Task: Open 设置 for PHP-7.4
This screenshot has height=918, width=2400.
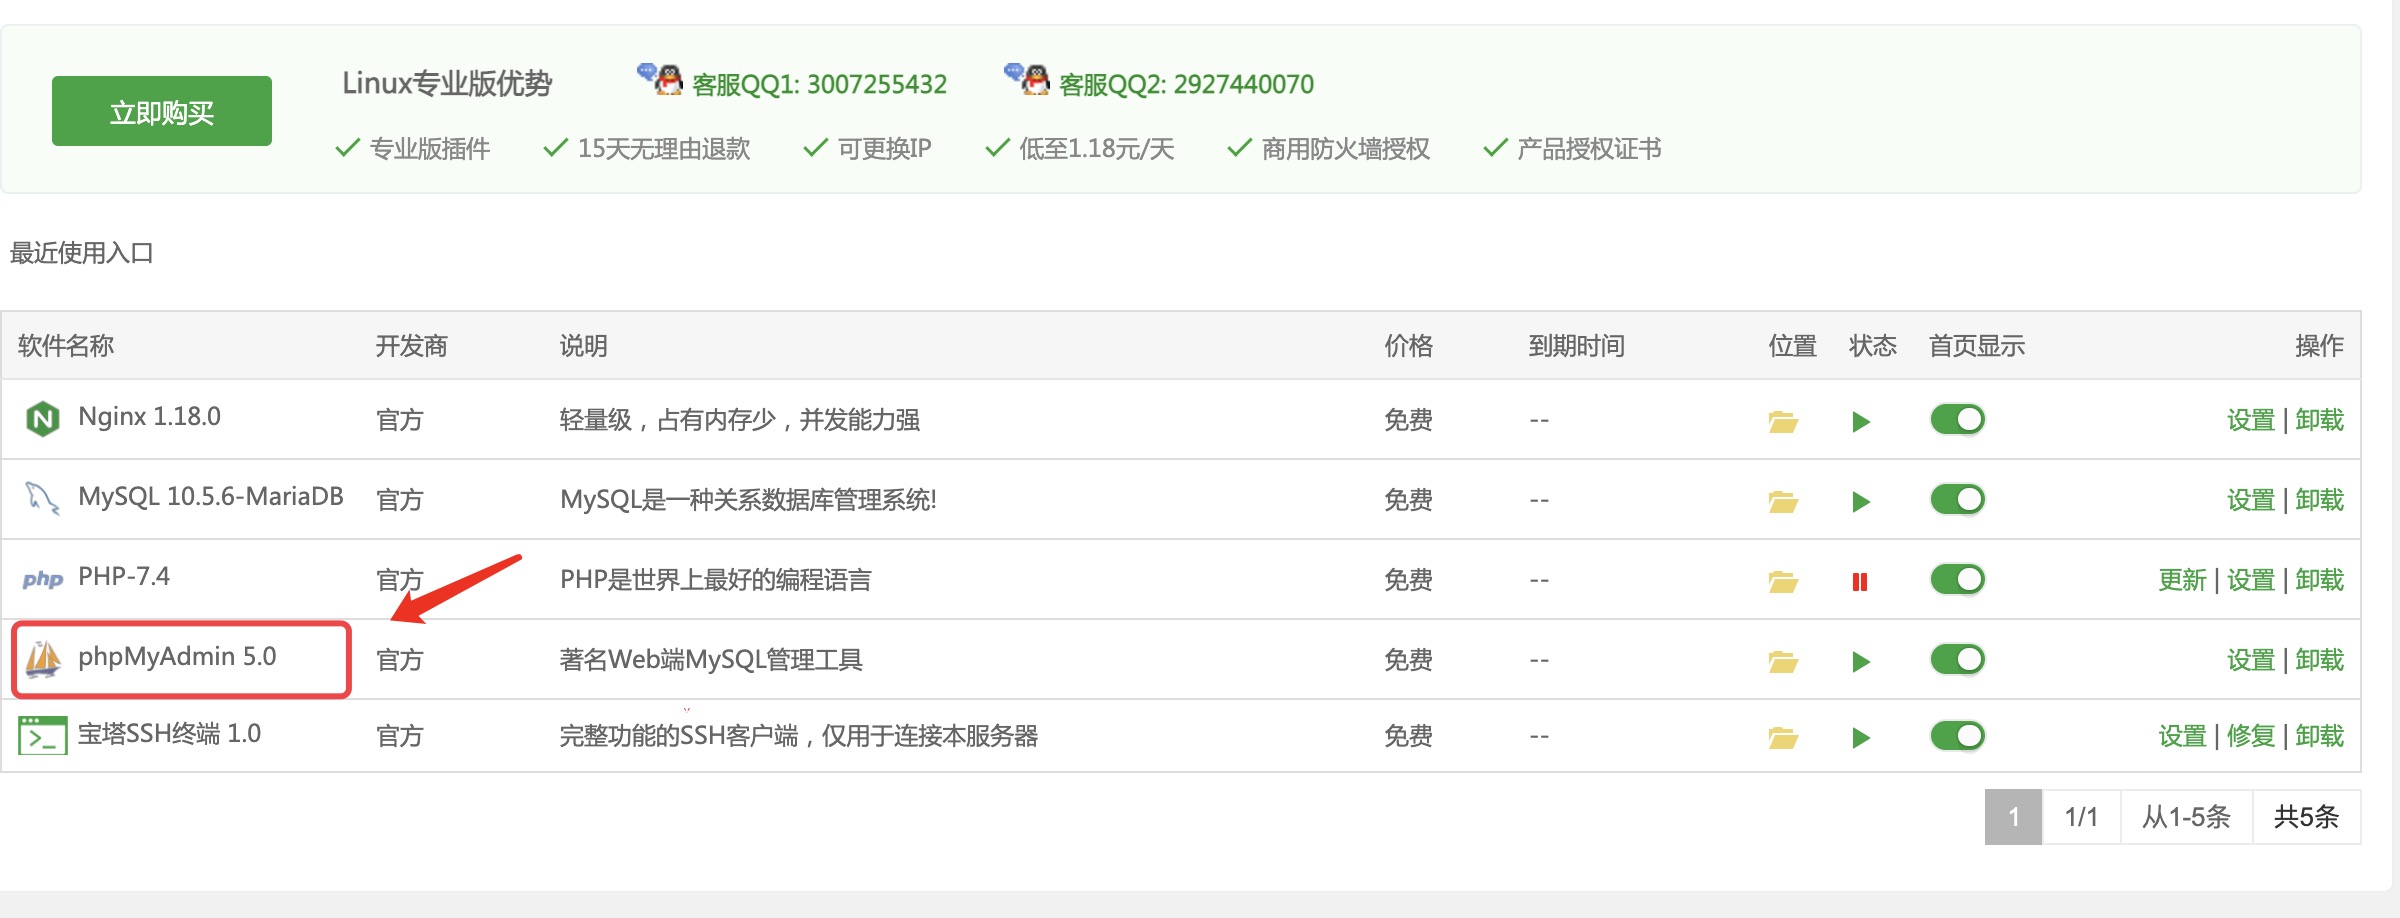Action: [x=2251, y=580]
